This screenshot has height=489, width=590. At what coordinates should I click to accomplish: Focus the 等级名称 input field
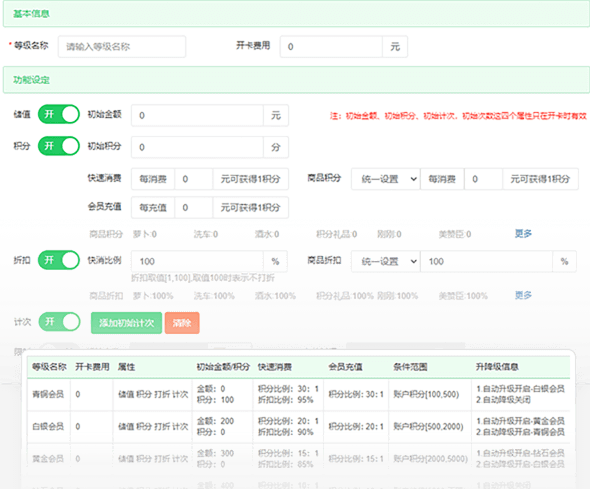pos(122,47)
